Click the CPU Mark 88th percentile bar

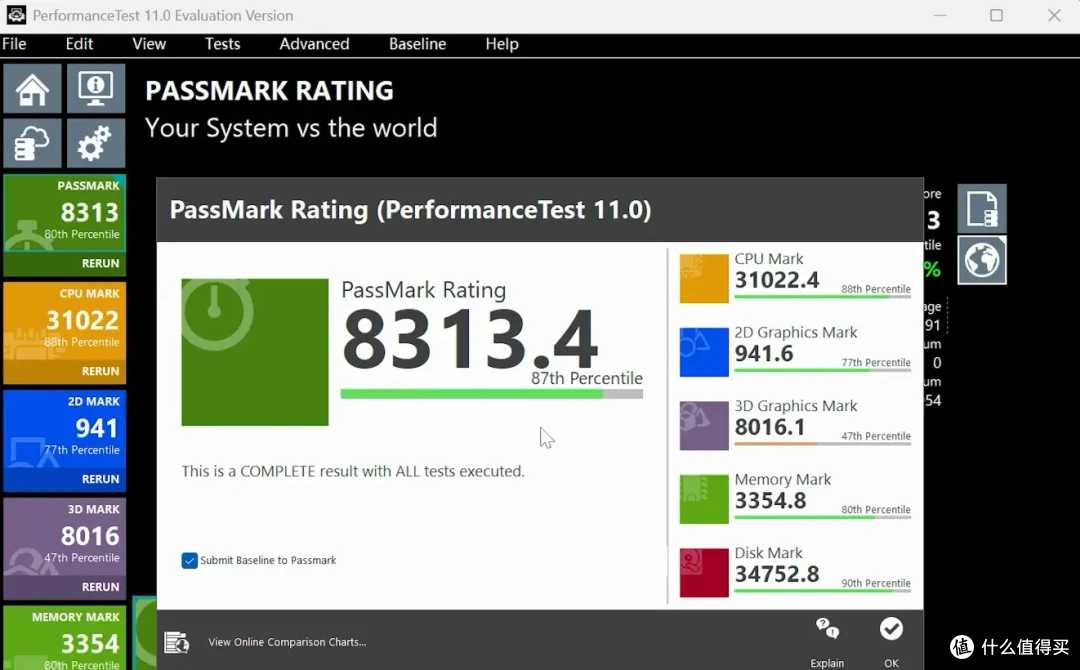822,297
